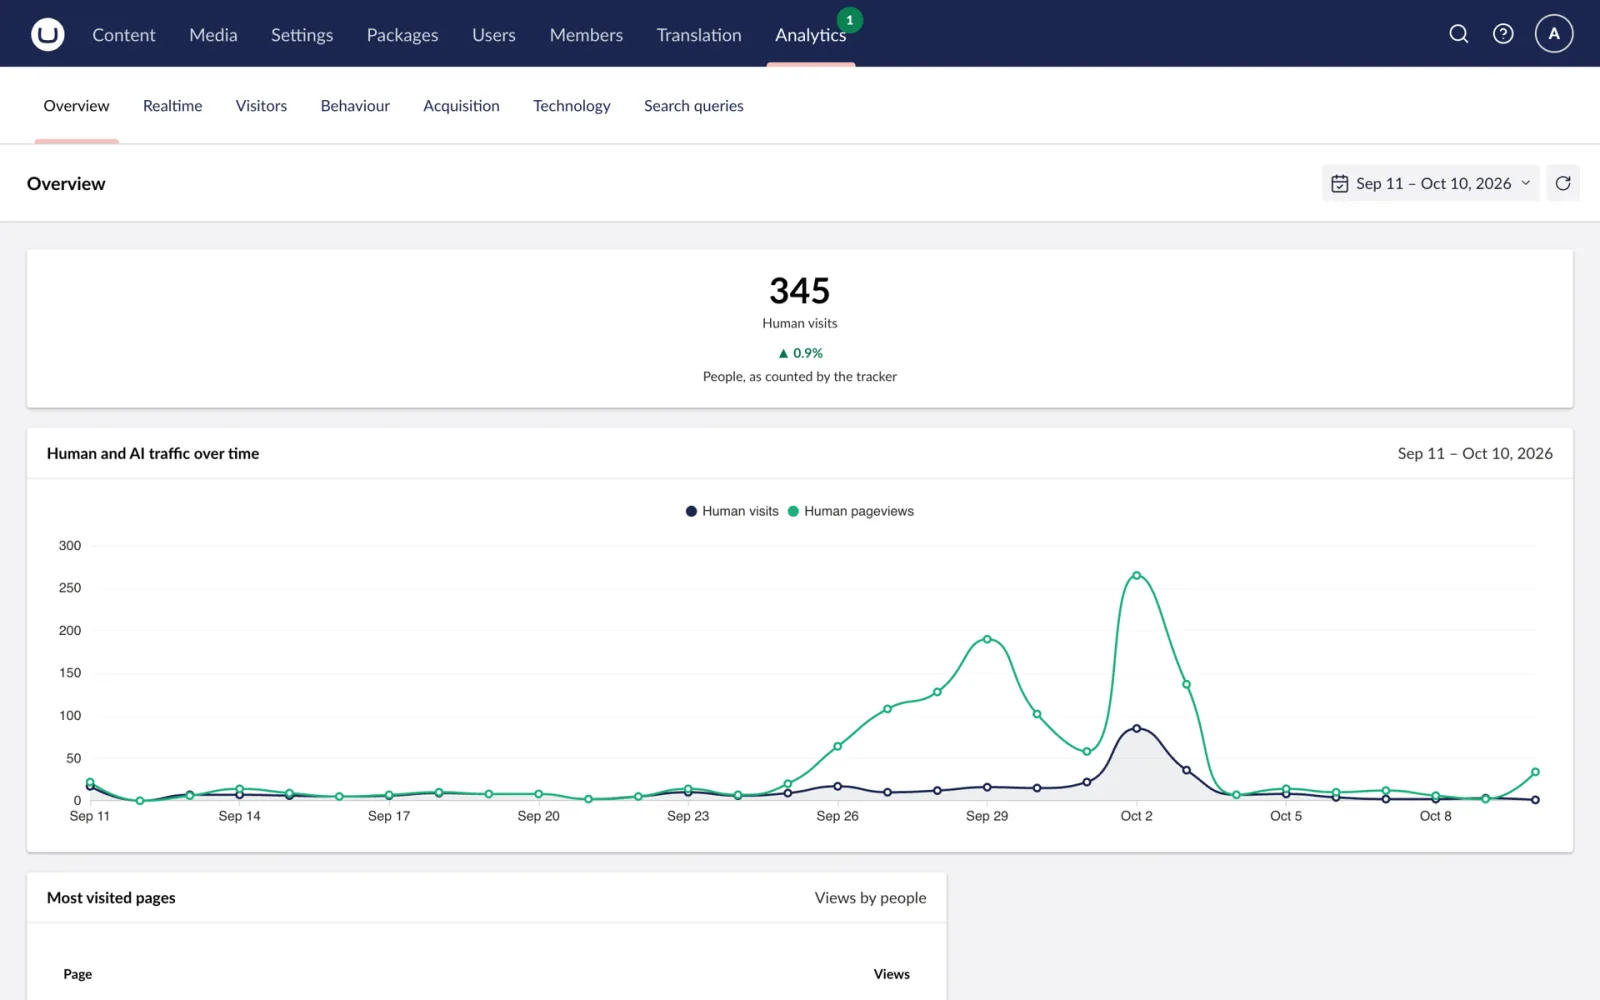1600x1000 pixels.
Task: Click the Umbraco logo icon
Action: pos(47,34)
